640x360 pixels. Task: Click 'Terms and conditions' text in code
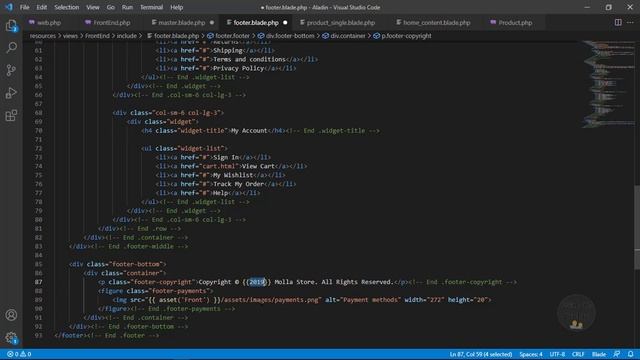pos(249,59)
